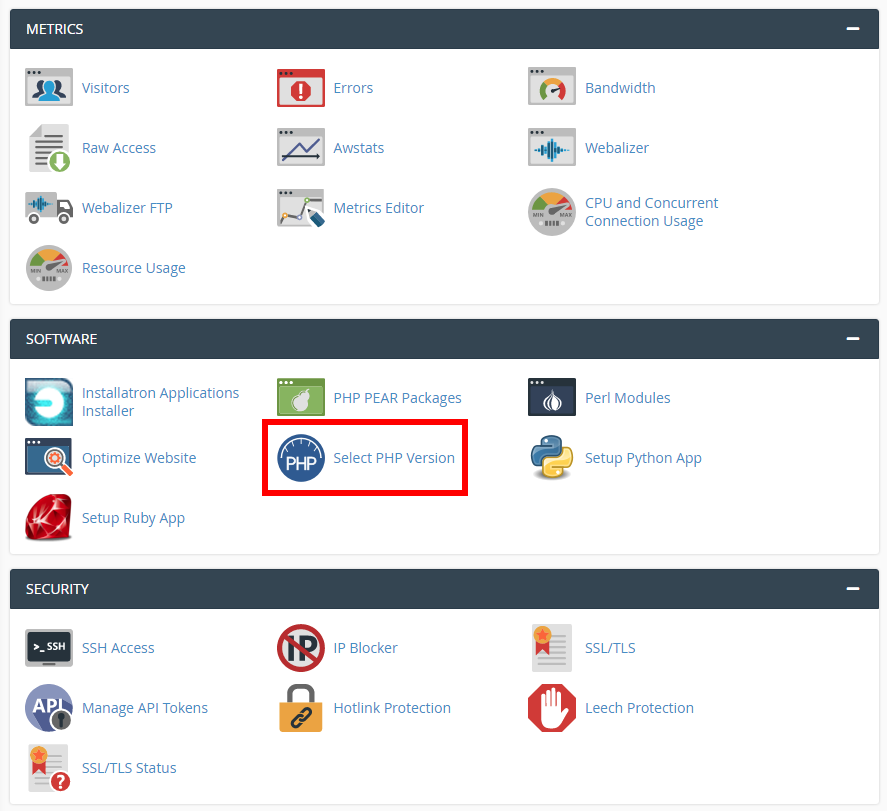Open the Visitors metrics icon

[48, 88]
